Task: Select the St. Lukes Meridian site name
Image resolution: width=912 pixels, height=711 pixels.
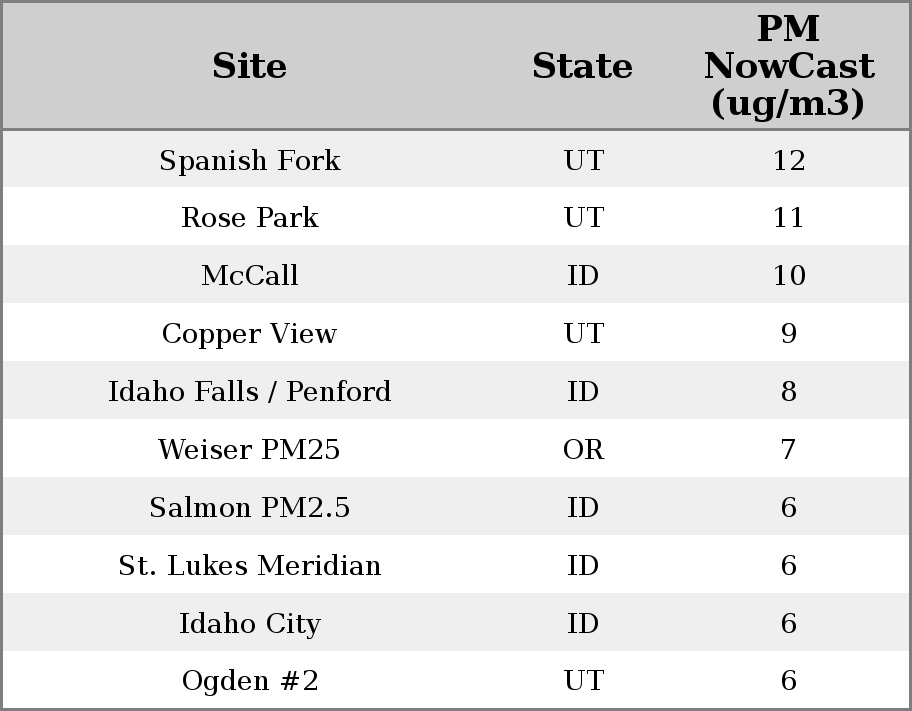Action: [x=250, y=566]
